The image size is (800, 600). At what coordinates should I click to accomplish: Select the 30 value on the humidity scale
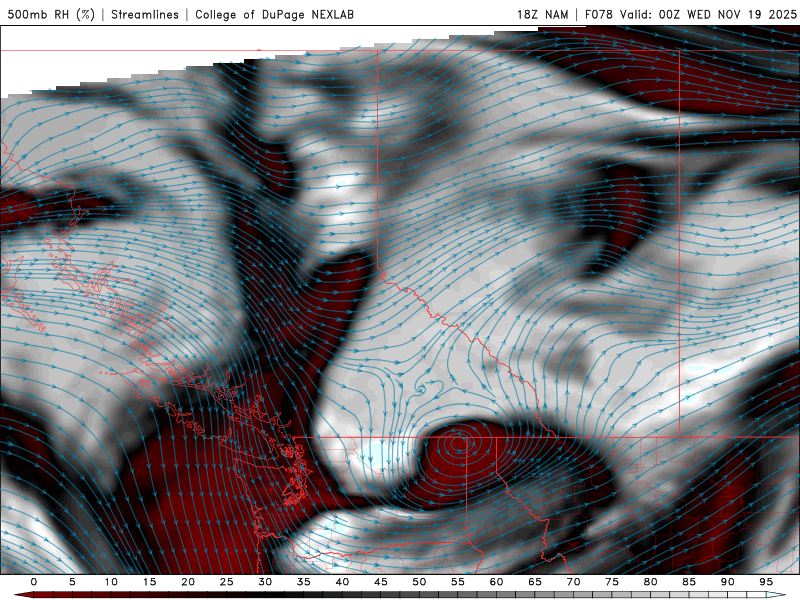point(265,582)
